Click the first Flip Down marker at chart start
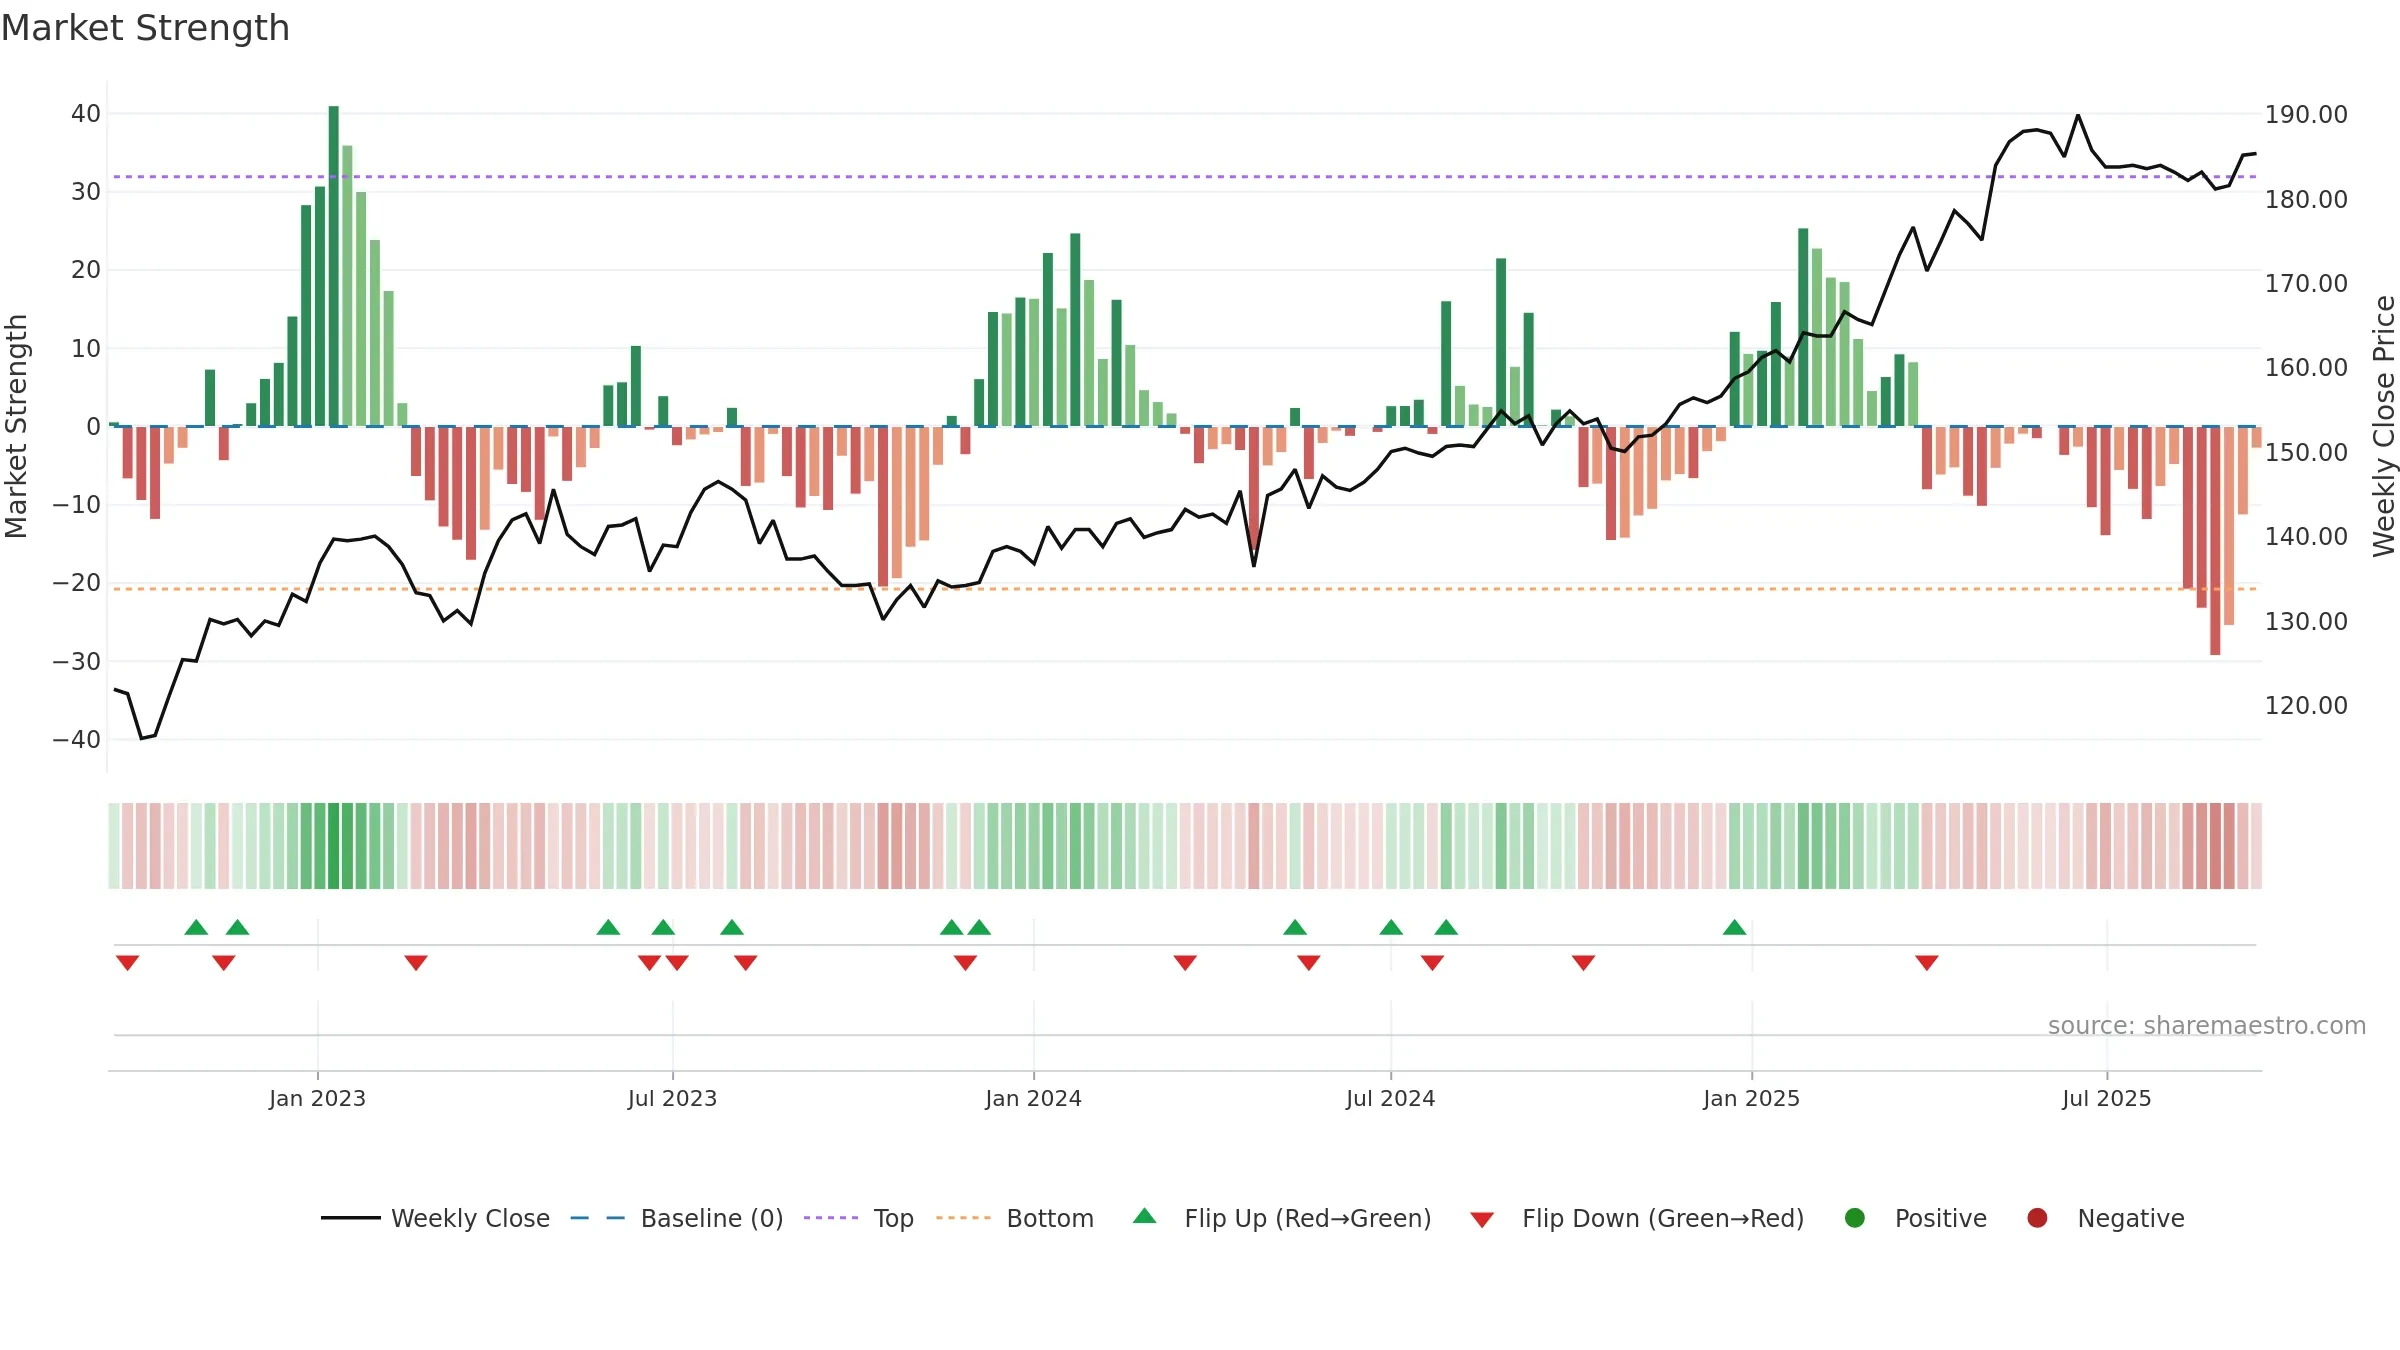Screen dimensions: 2400x1350 [127, 963]
